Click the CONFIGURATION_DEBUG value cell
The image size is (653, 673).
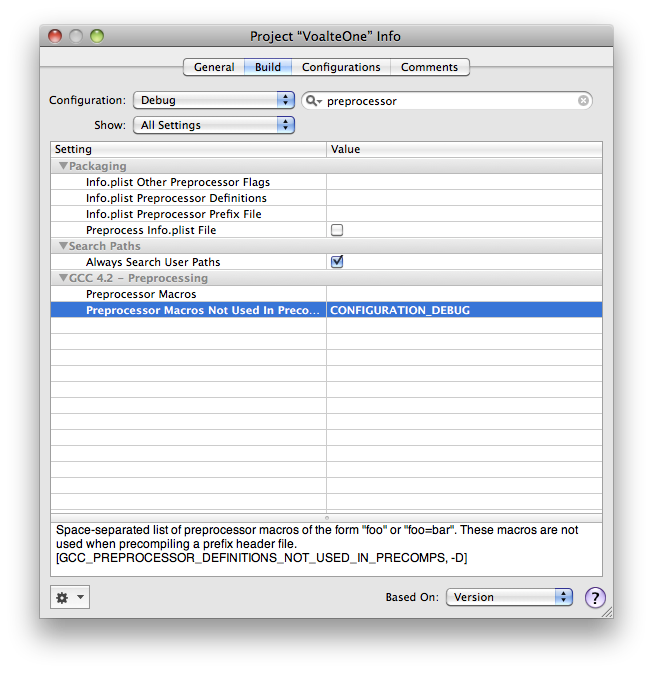click(x=464, y=310)
